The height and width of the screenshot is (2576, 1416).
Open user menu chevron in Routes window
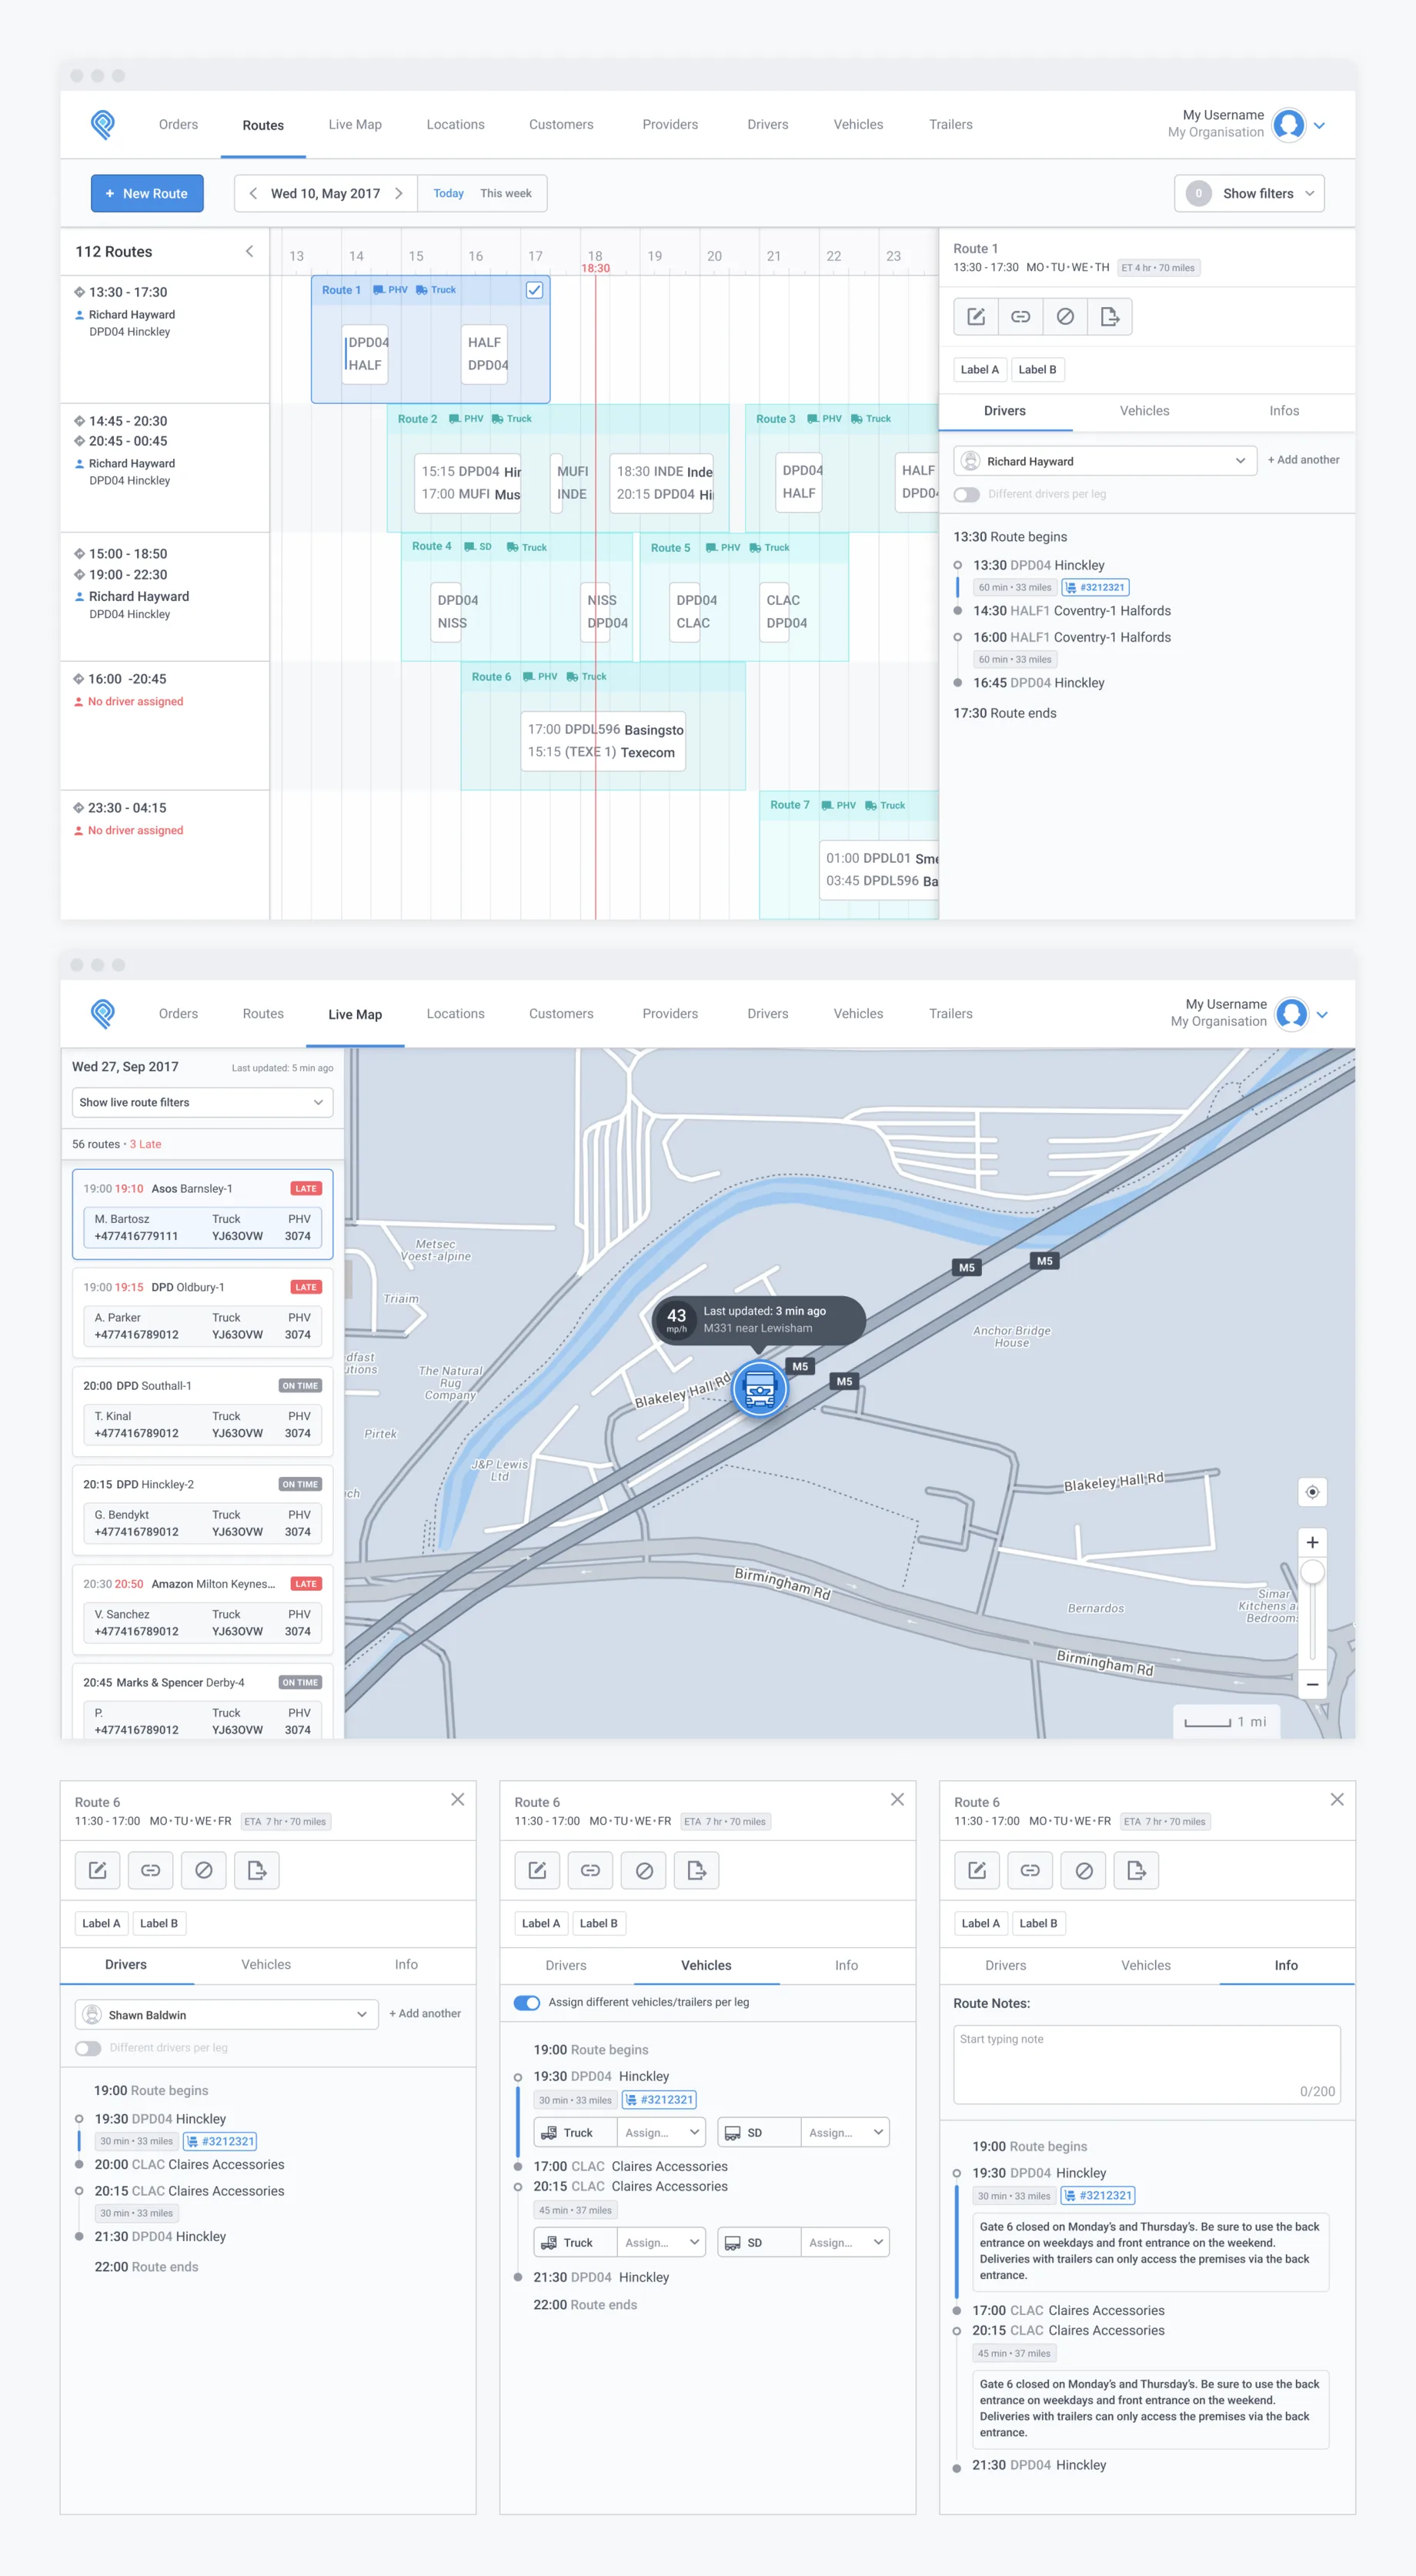pyautogui.click(x=1320, y=126)
